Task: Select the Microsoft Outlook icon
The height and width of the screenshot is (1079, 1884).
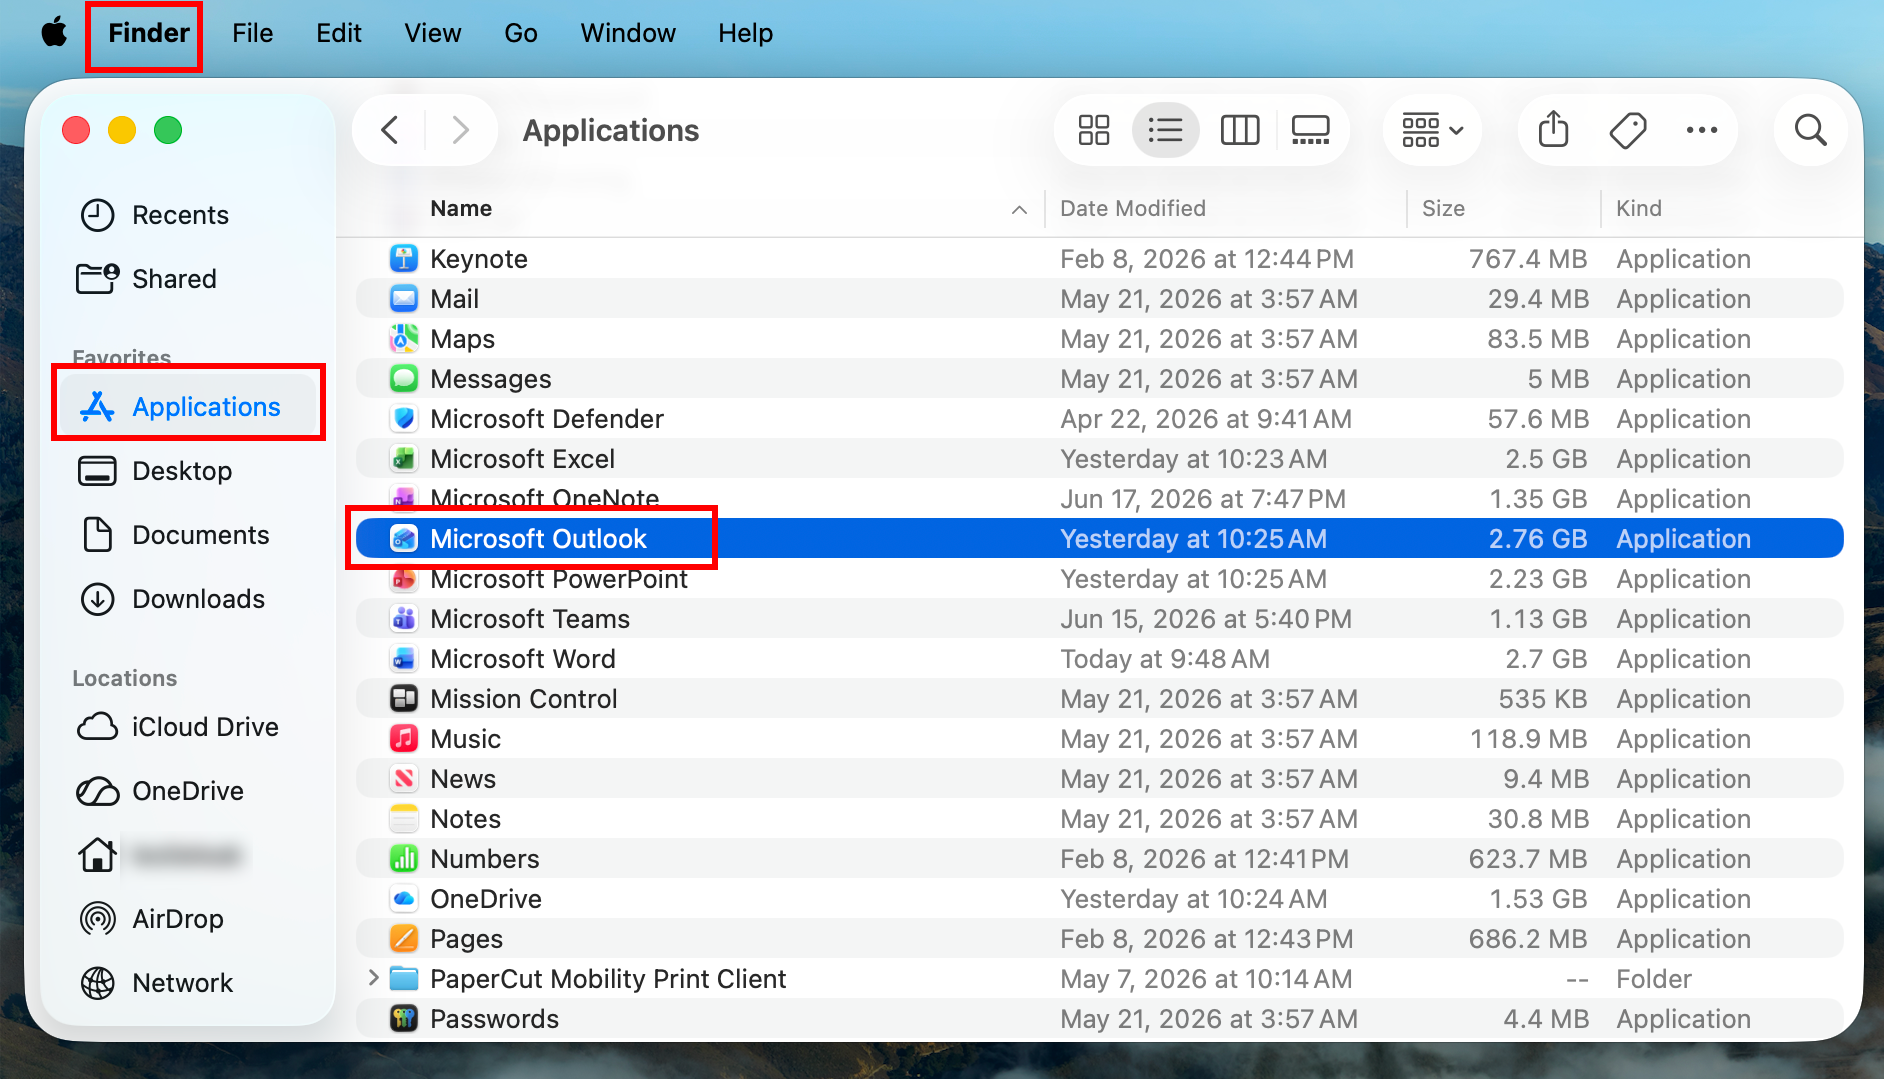Action: click(x=403, y=538)
